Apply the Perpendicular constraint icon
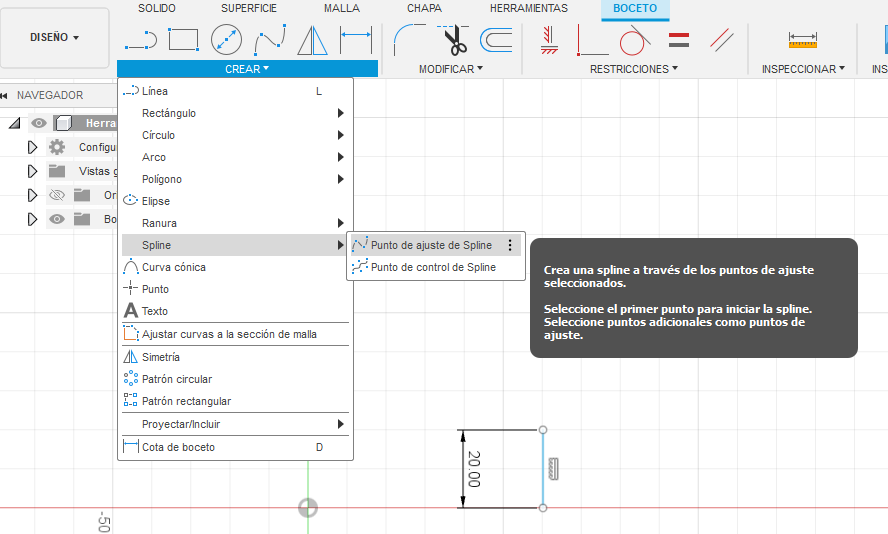The height and width of the screenshot is (534, 888). (x=592, y=40)
